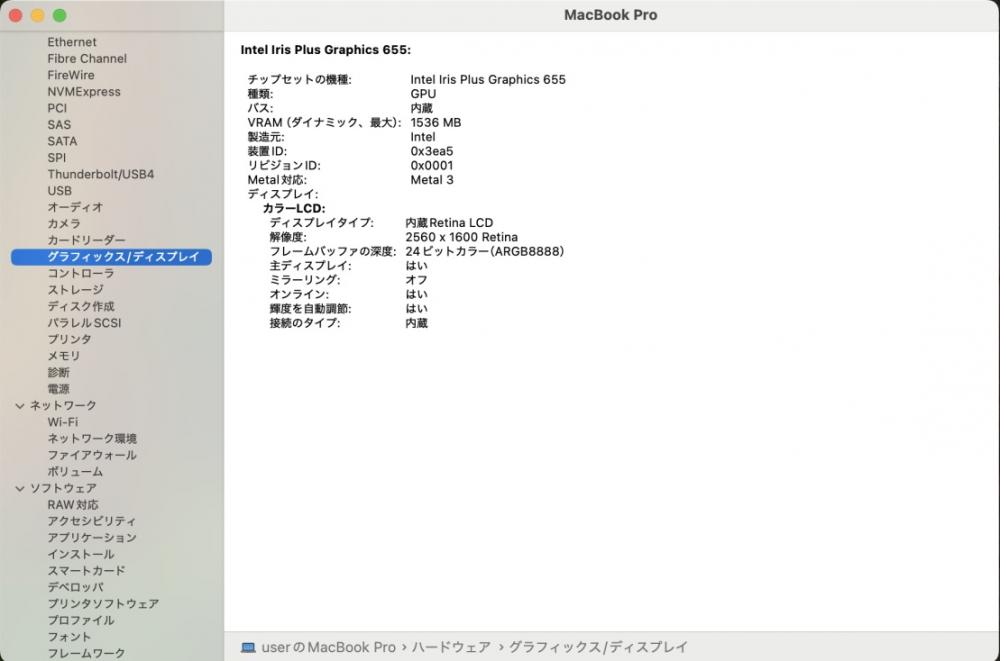Select the ソフトウェア category label

click(x=63, y=489)
